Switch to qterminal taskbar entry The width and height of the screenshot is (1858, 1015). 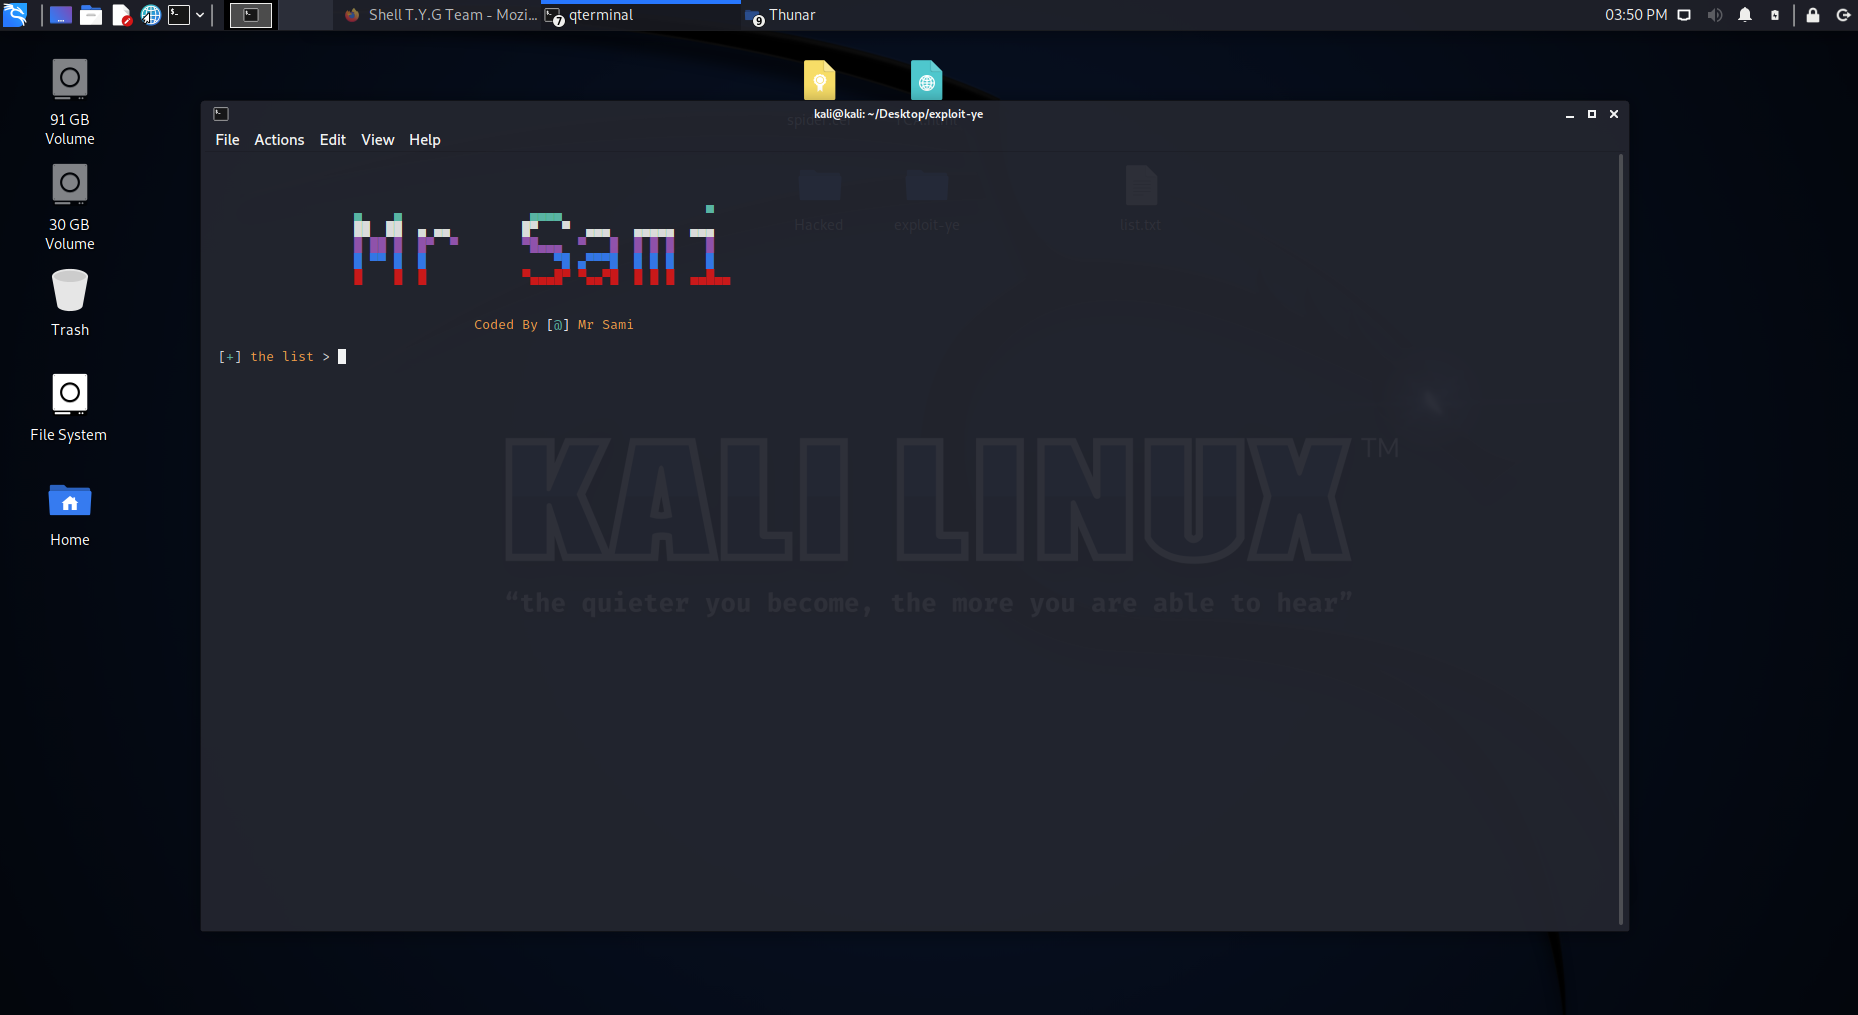640,15
